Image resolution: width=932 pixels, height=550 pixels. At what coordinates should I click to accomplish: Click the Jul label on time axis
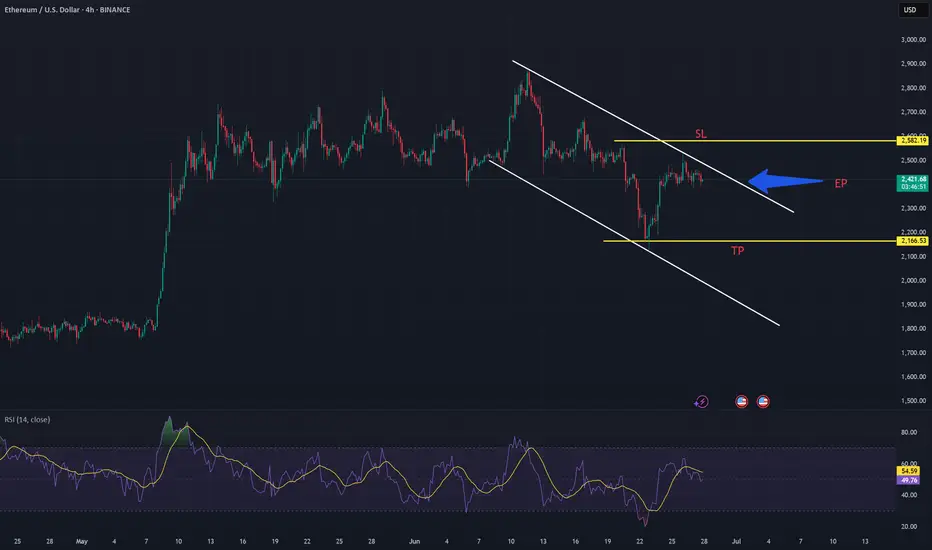tap(736, 542)
